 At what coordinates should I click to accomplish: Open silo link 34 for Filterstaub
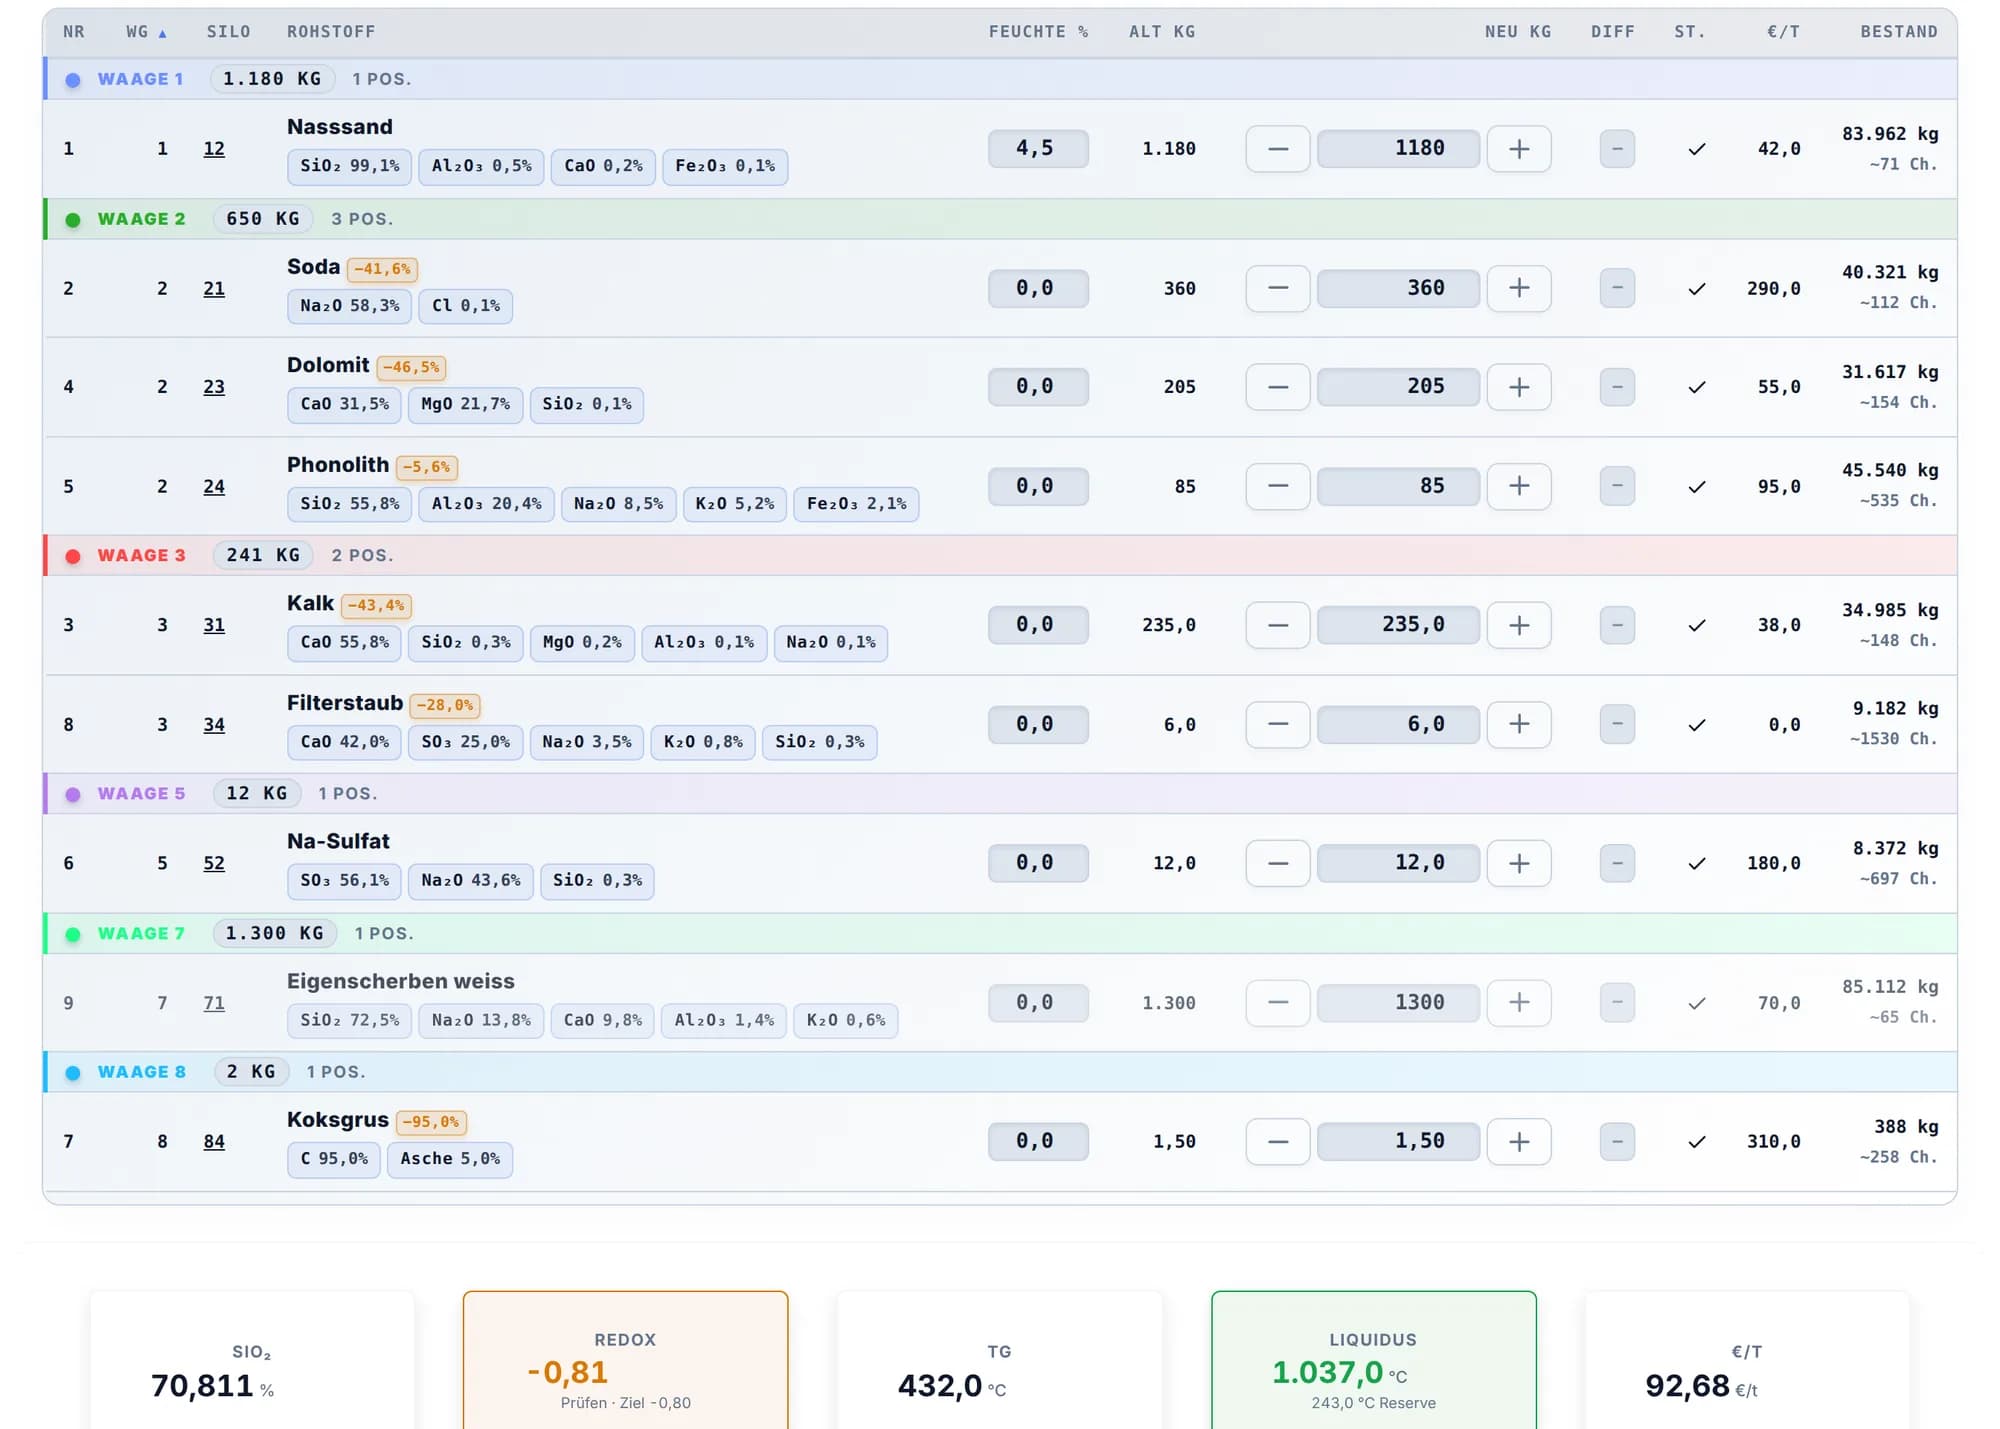[x=214, y=724]
